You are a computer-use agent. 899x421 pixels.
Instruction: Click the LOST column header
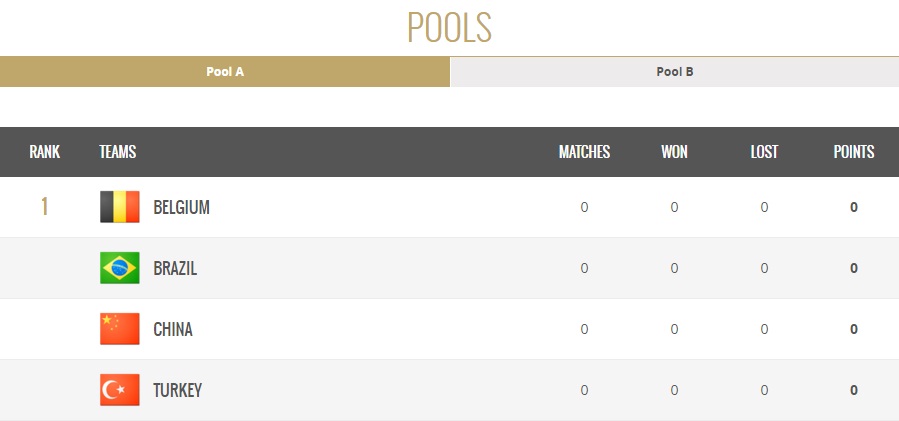[x=764, y=152]
